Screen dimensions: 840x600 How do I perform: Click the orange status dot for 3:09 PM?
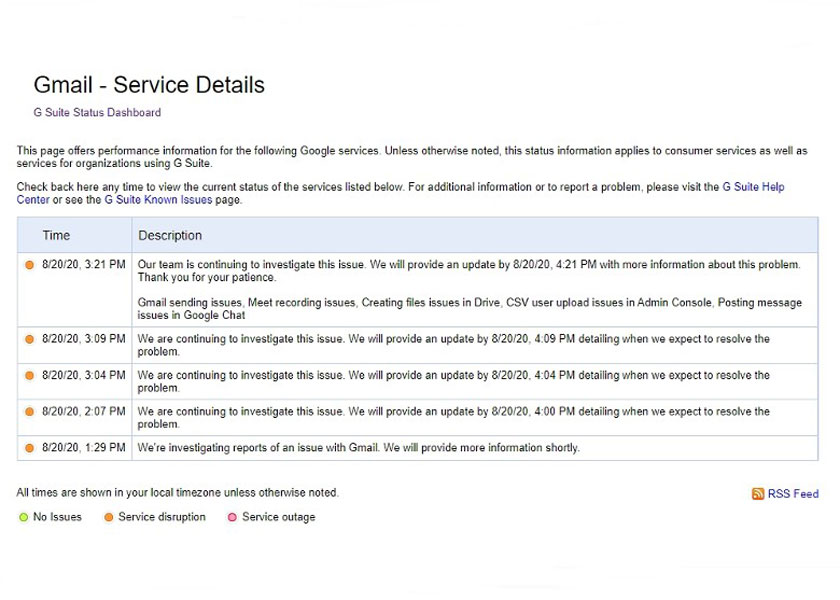click(29, 339)
